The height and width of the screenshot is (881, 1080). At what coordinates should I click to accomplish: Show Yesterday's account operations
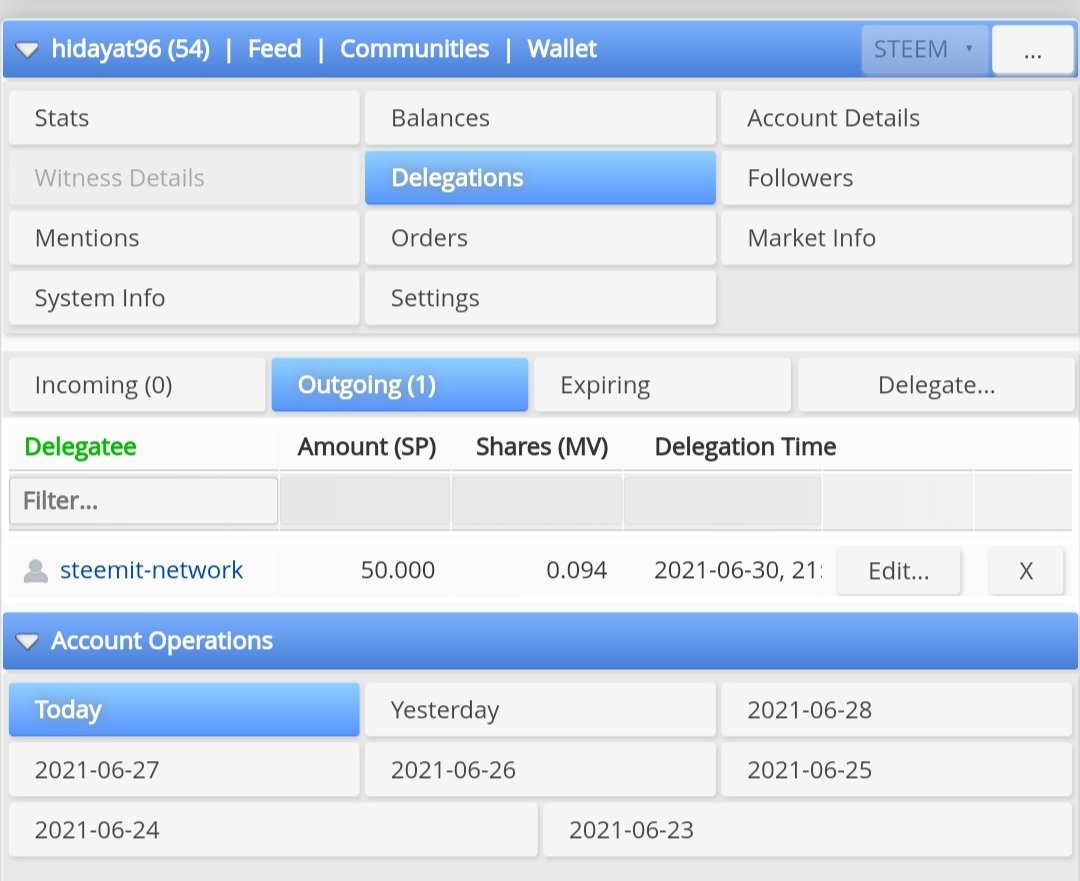coord(540,709)
